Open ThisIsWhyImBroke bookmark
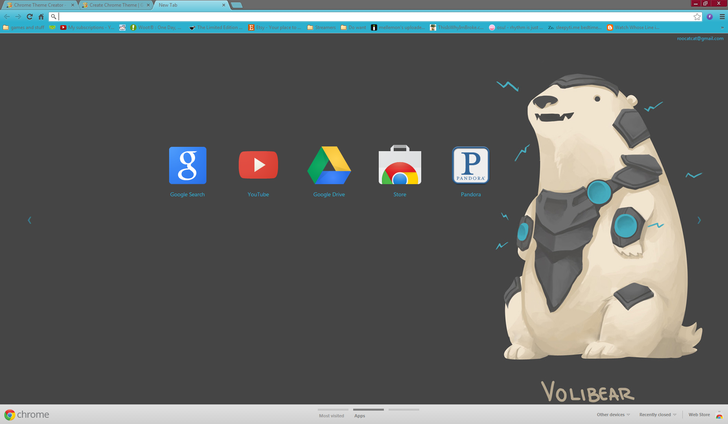 tap(456, 27)
